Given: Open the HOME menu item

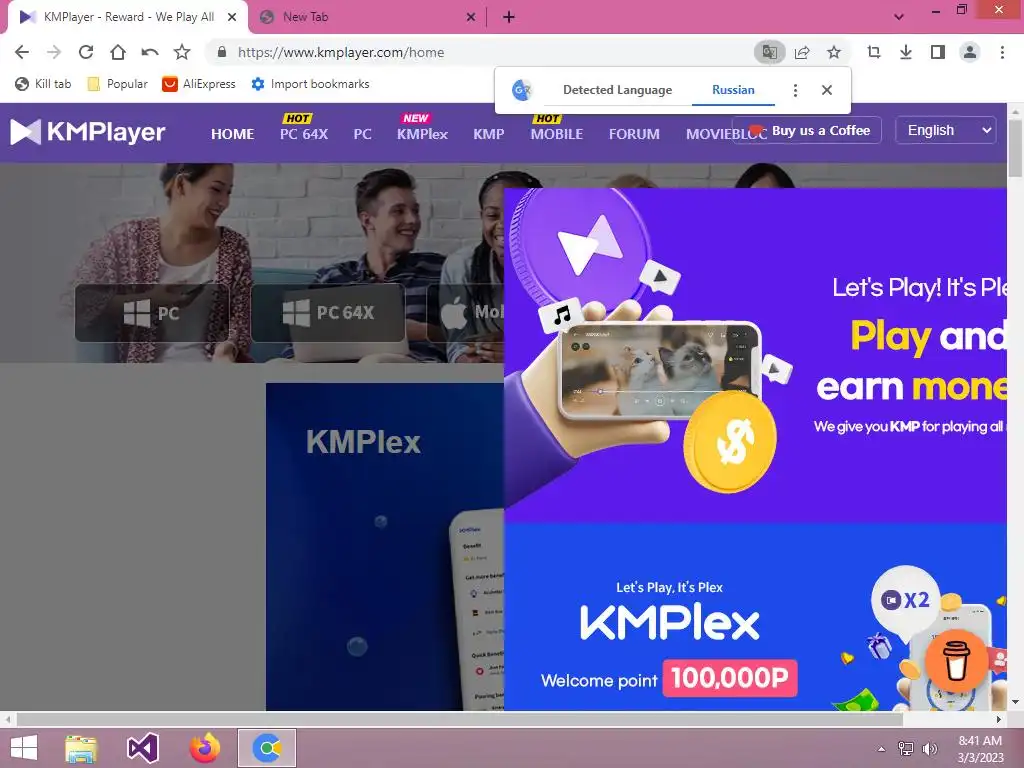Looking at the screenshot, I should tap(232, 134).
